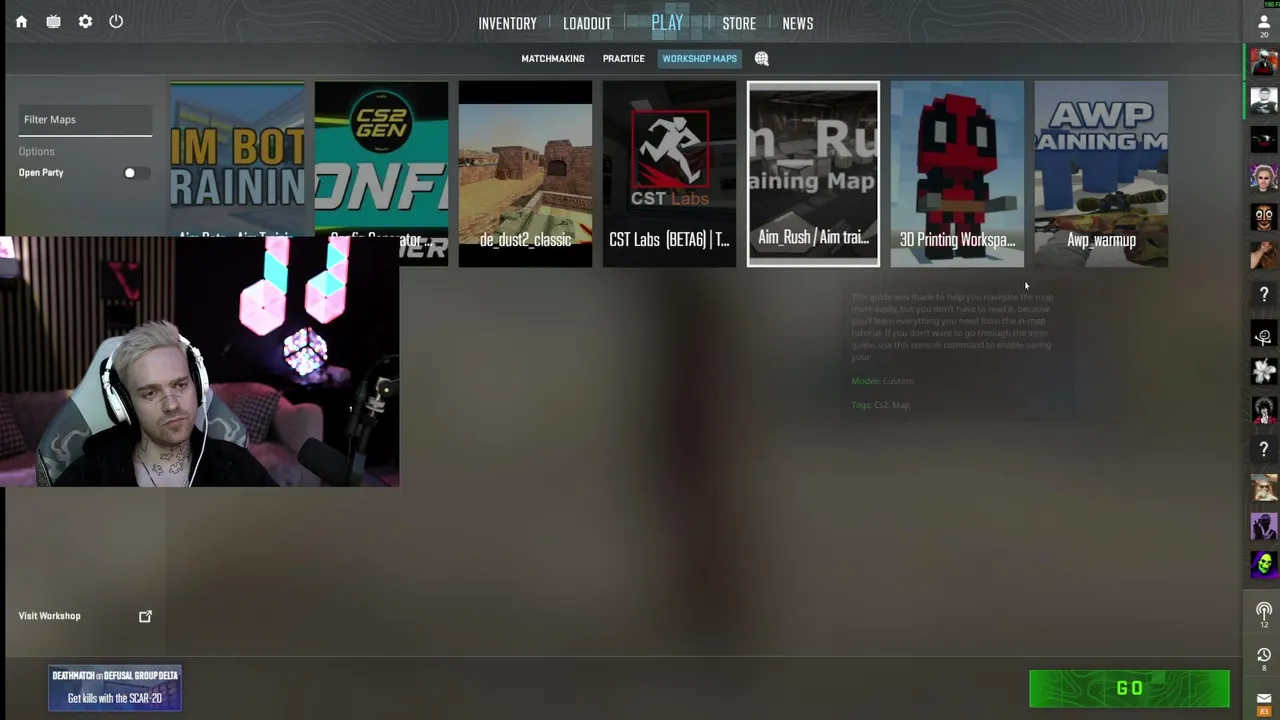Screen dimensions: 1280x720
Task: Open the NEWS menu
Action: tap(797, 23)
